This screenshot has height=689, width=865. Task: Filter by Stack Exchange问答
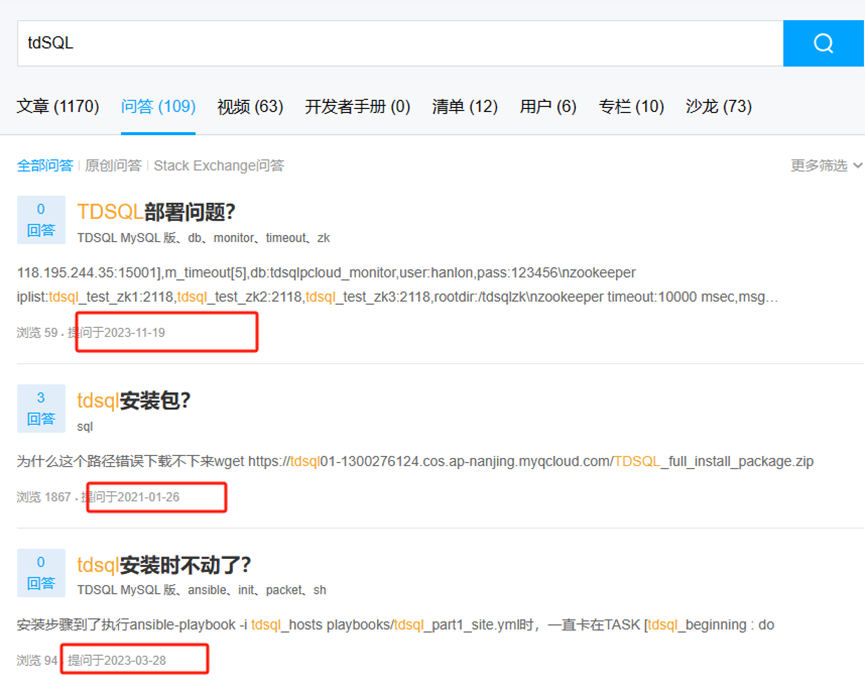point(219,165)
